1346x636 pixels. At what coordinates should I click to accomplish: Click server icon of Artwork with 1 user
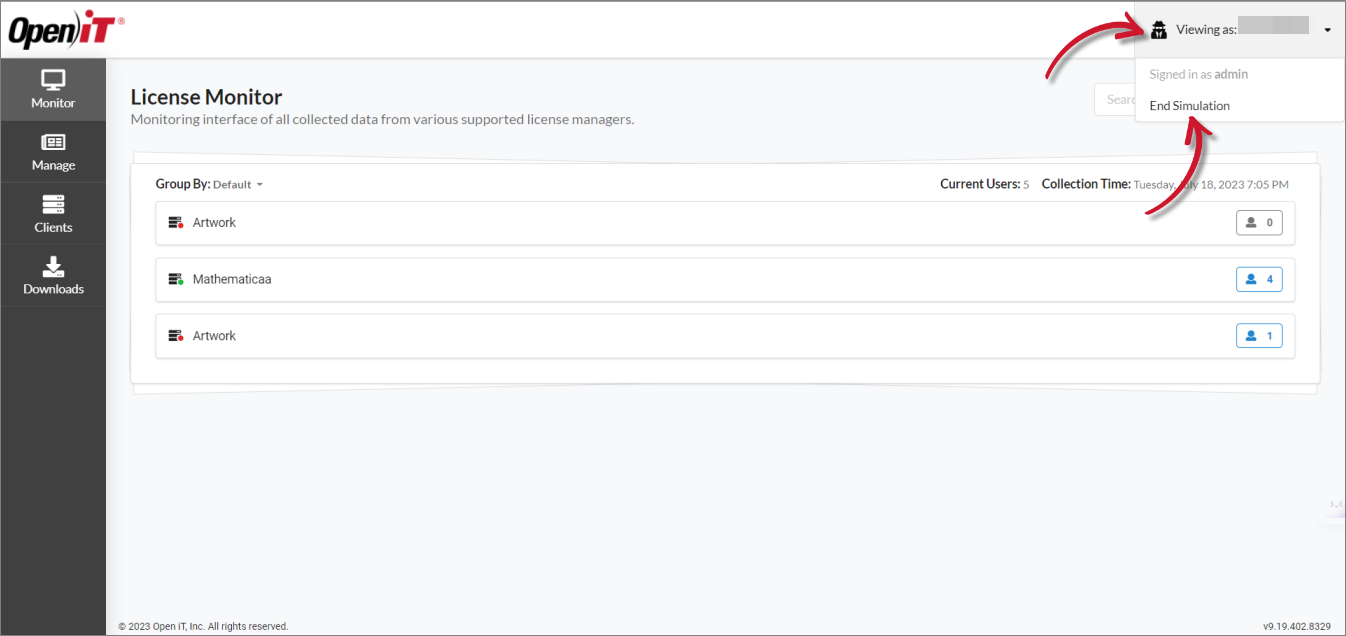(x=176, y=336)
